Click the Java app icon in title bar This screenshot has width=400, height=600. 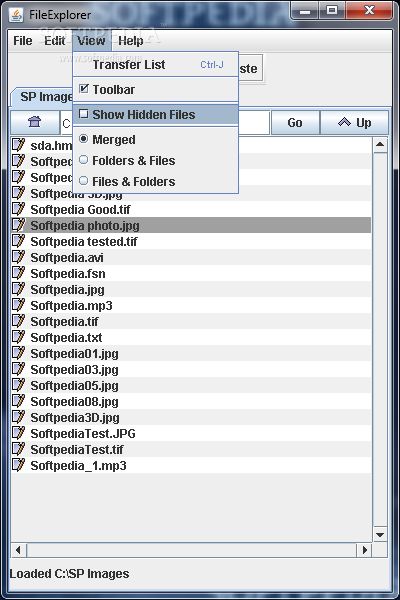point(16,15)
